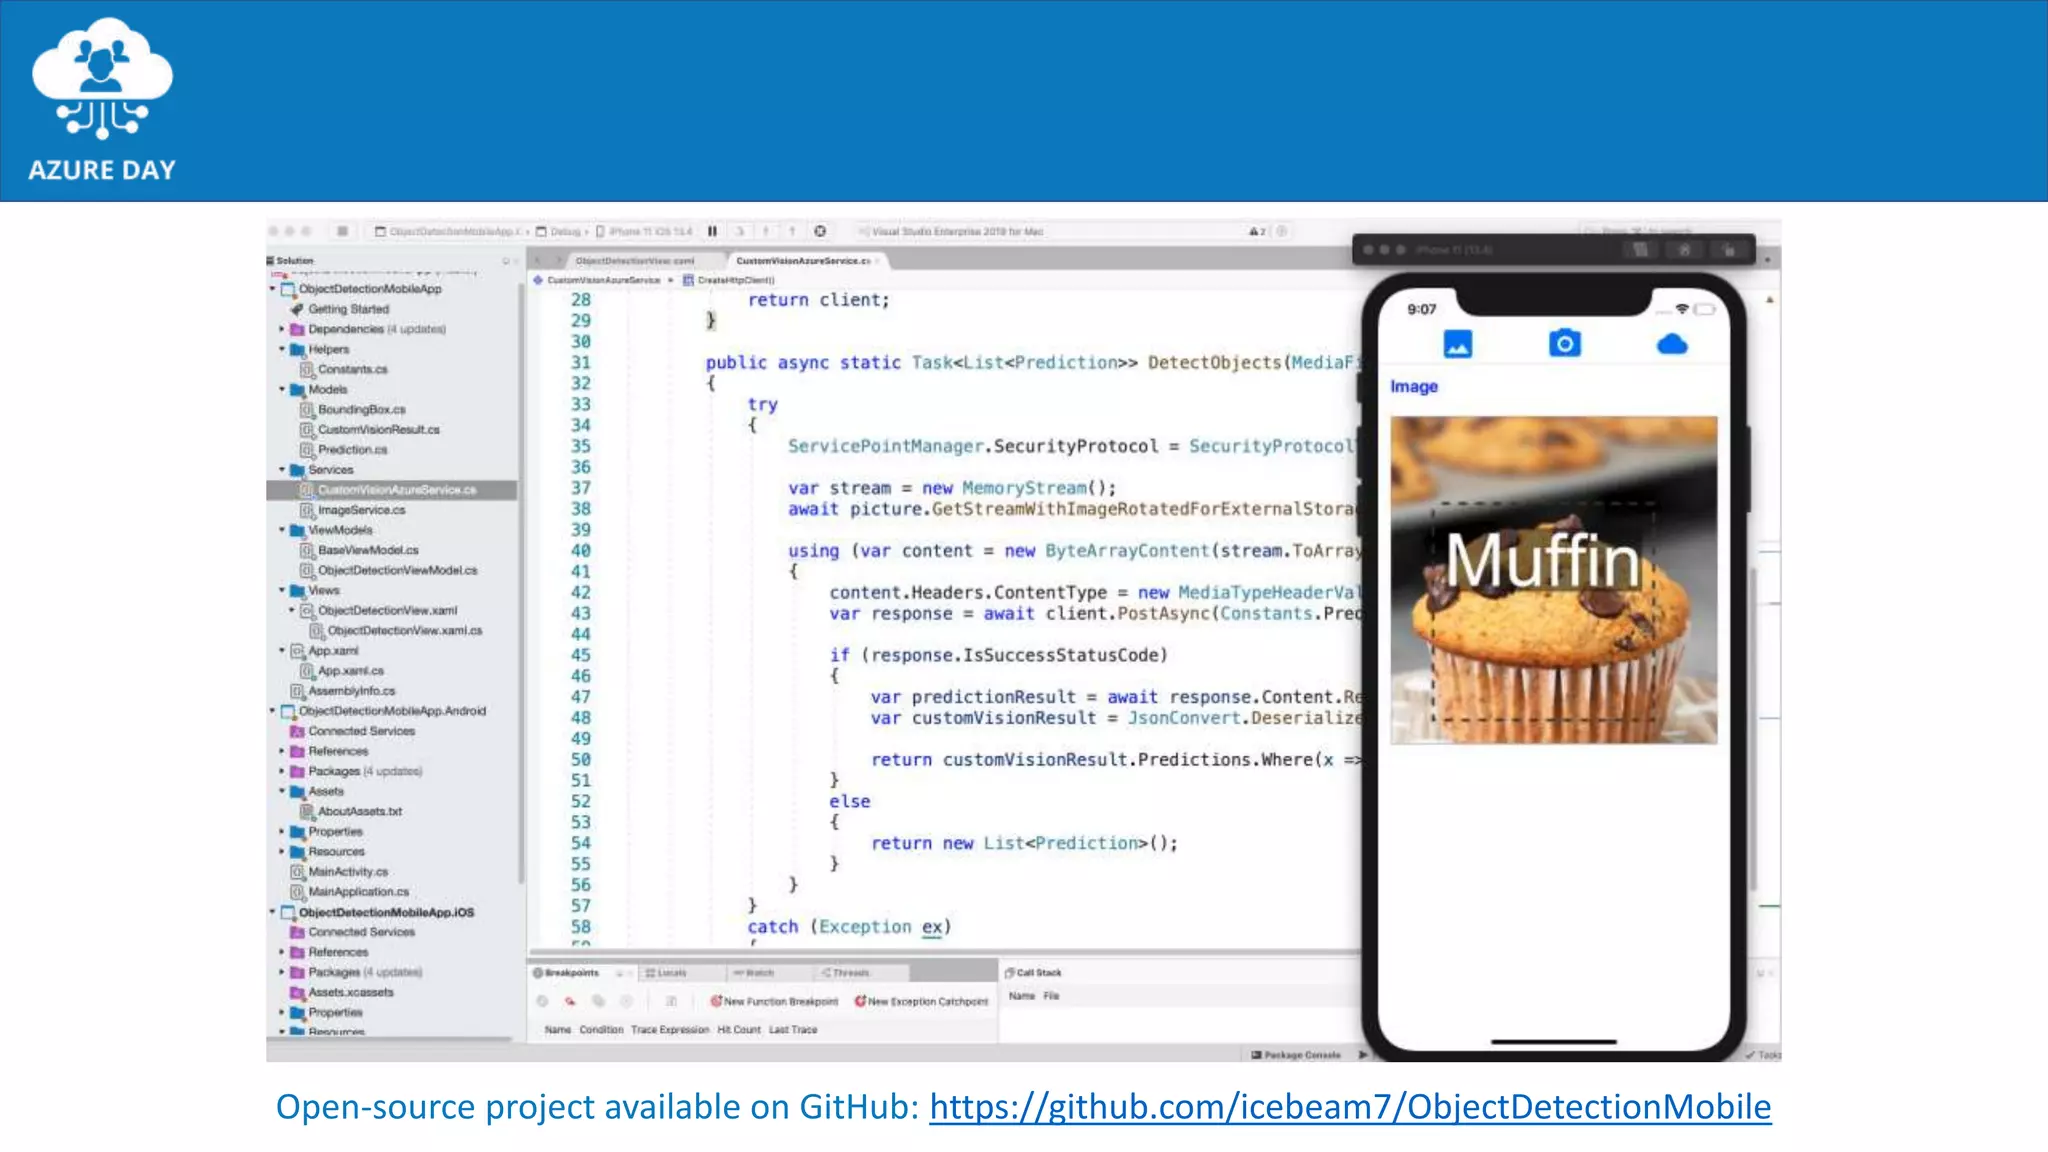Image resolution: width=2048 pixels, height=1152 pixels.
Task: Open CustomVisionResult.cs file
Action: (378, 429)
